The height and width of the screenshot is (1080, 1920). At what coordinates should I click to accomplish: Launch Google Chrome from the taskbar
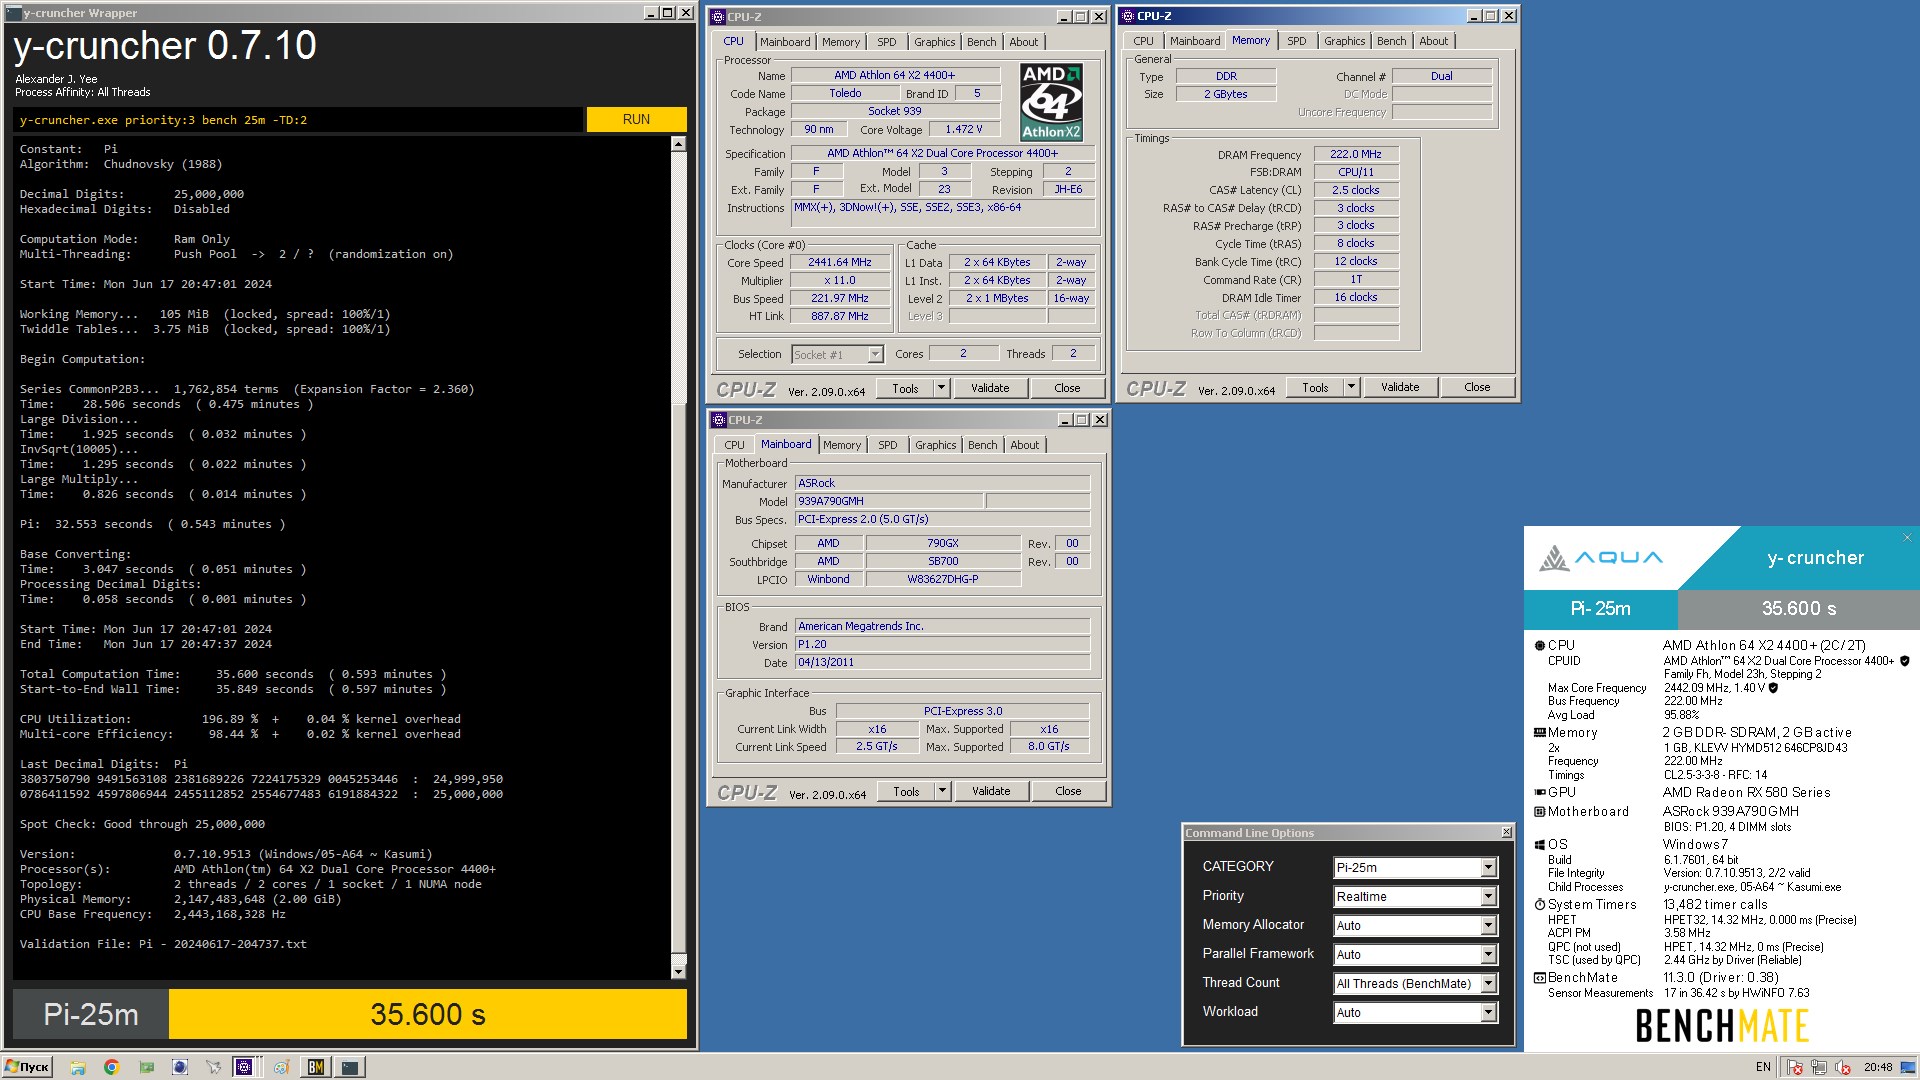[x=112, y=1067]
